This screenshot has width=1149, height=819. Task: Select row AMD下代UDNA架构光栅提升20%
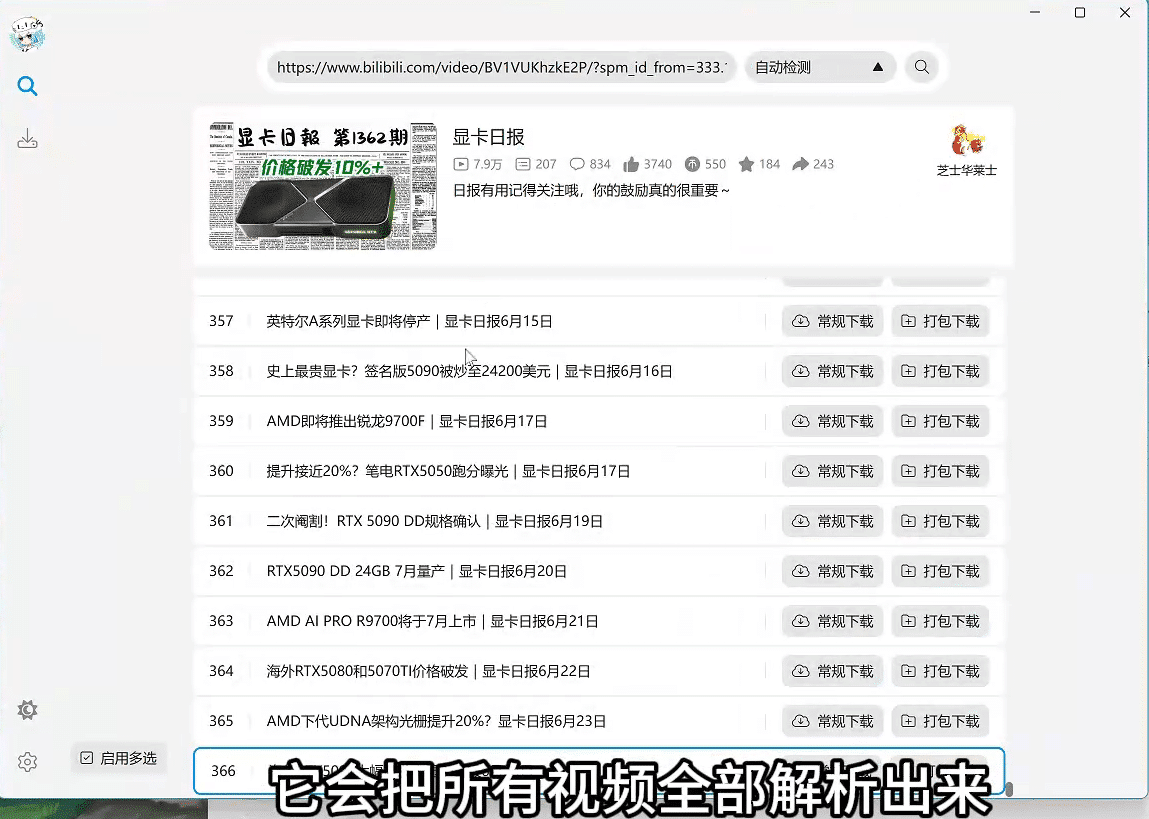599,722
